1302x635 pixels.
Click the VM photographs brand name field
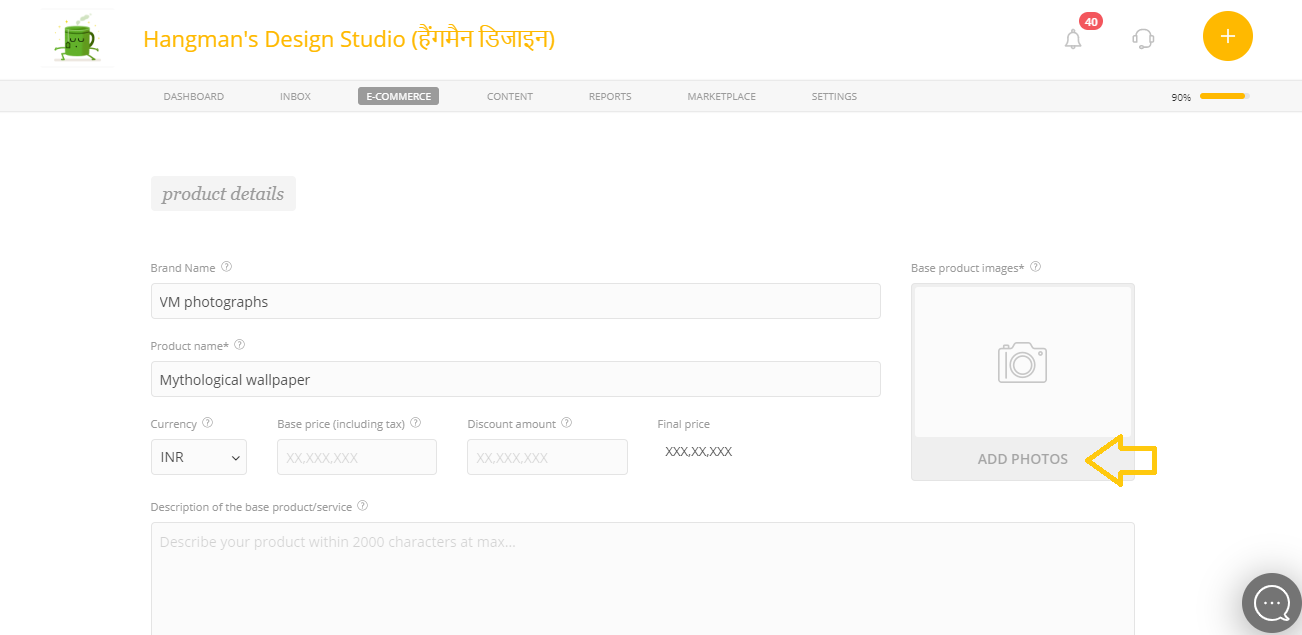[515, 300]
